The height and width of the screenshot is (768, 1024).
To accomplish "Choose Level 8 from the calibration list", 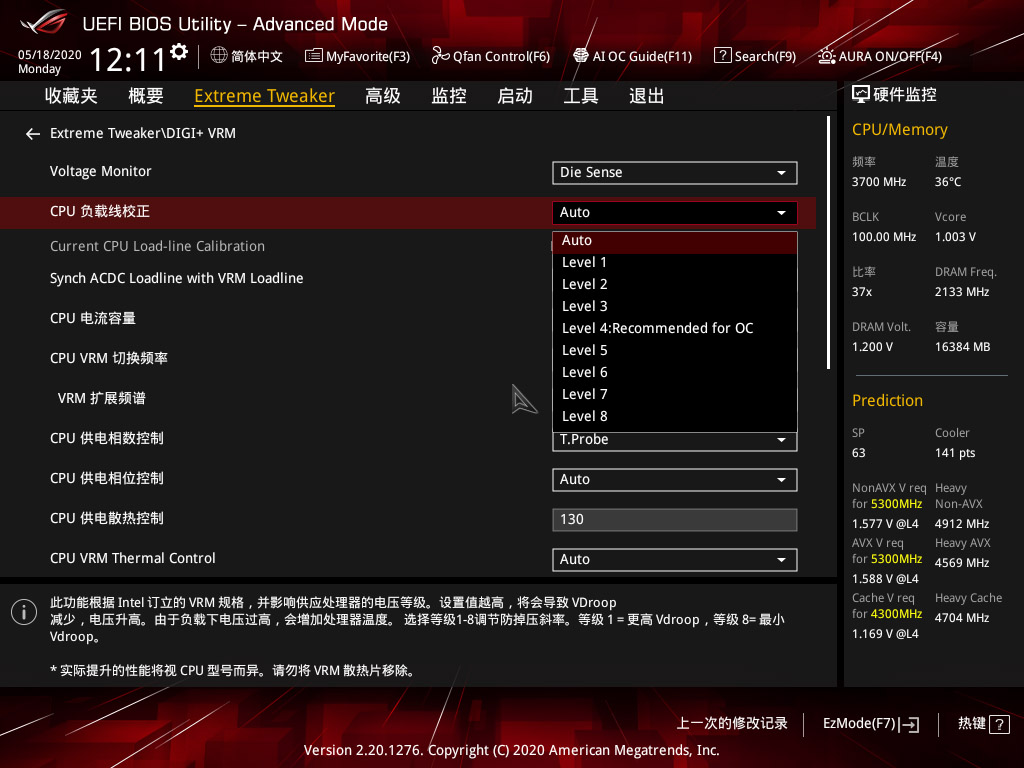I will coord(584,415).
